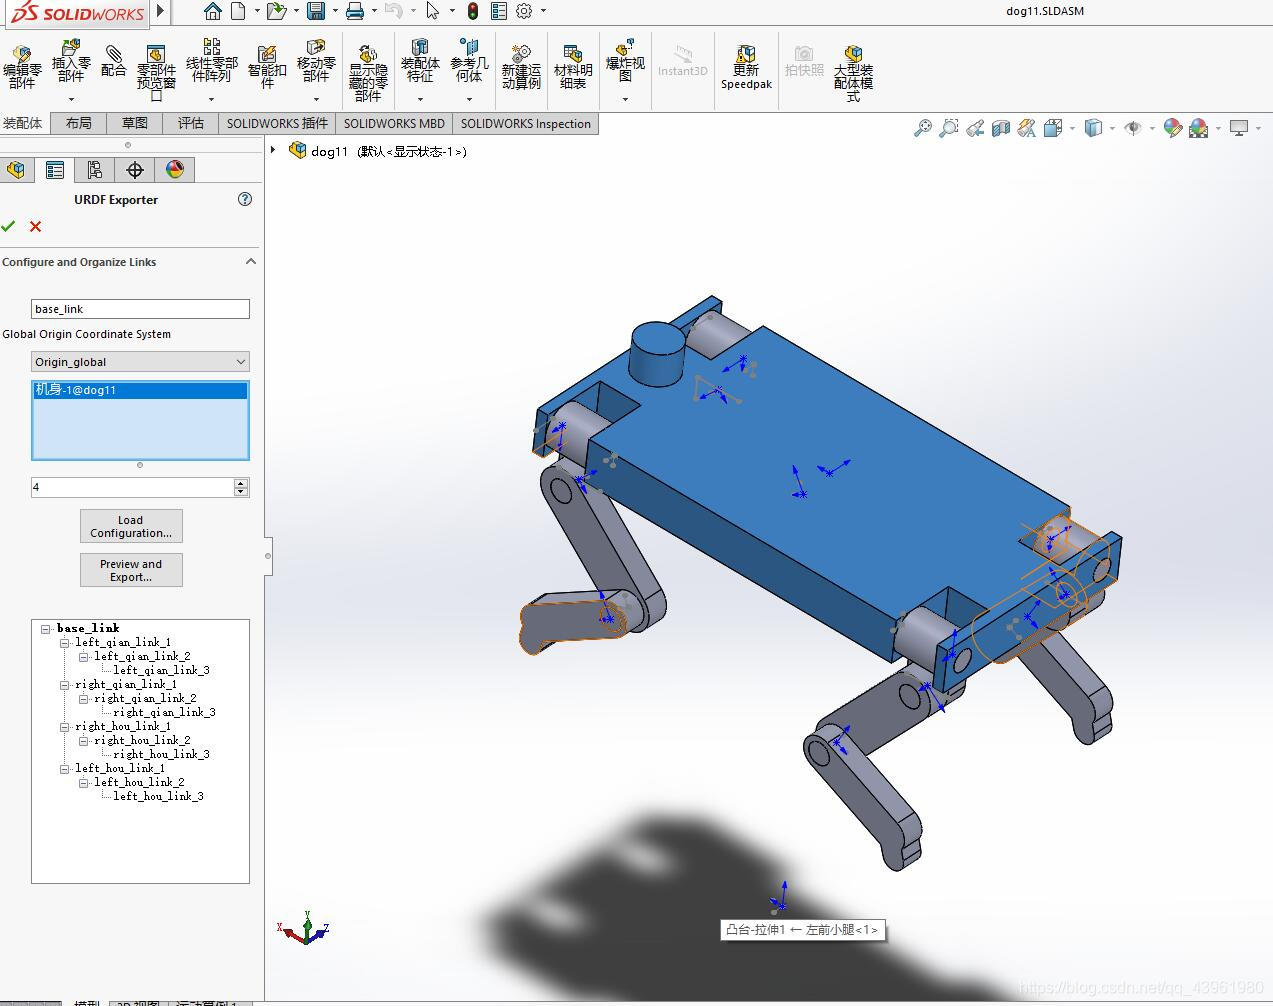Click the Load Configuration button

pos(131,526)
